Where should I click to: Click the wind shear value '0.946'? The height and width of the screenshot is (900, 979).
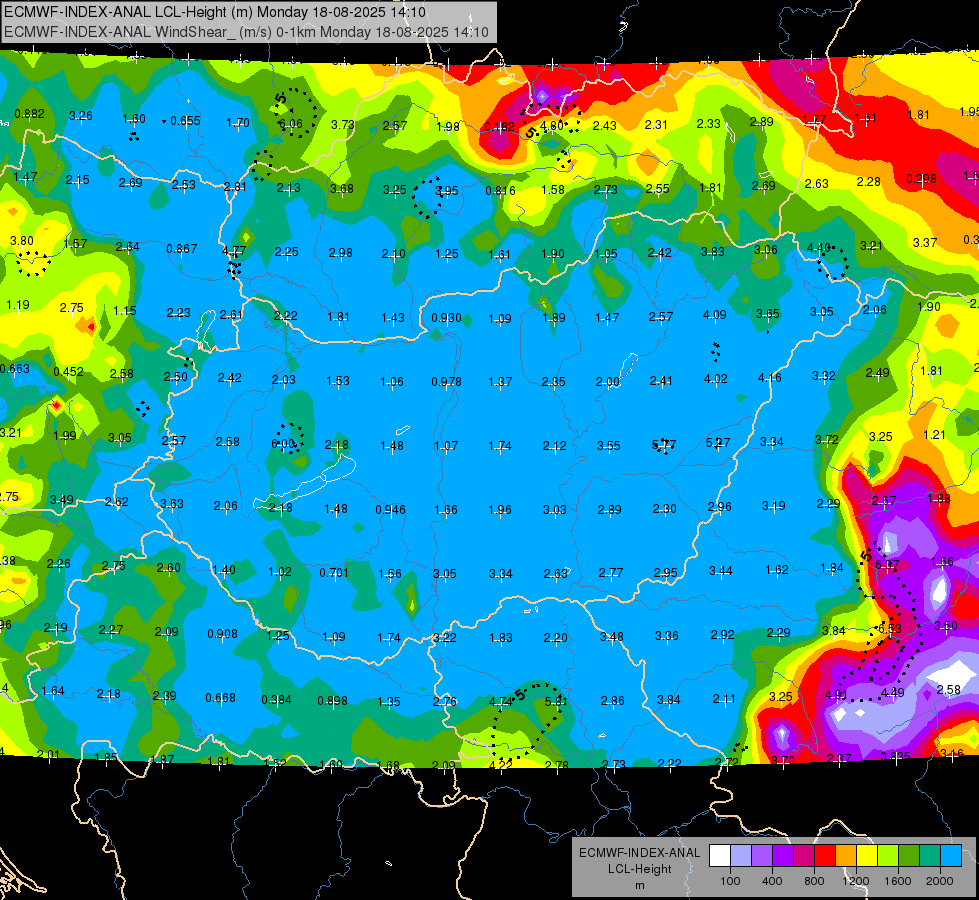(x=391, y=509)
